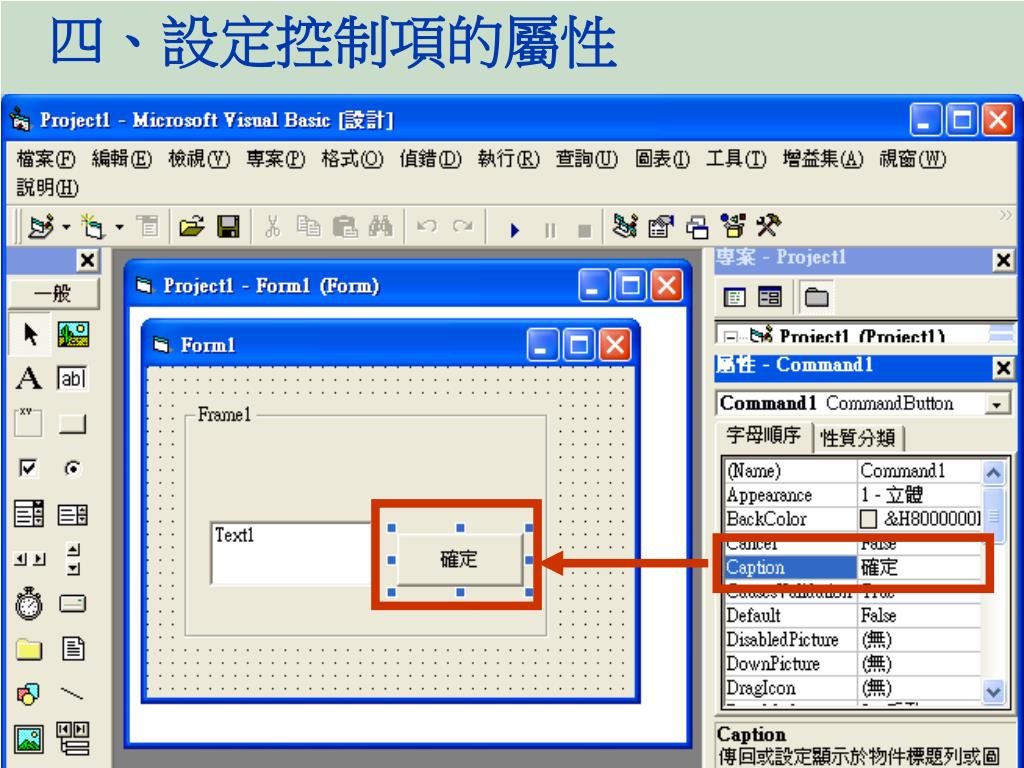Click the Object Browser toolbar icon

tap(733, 227)
